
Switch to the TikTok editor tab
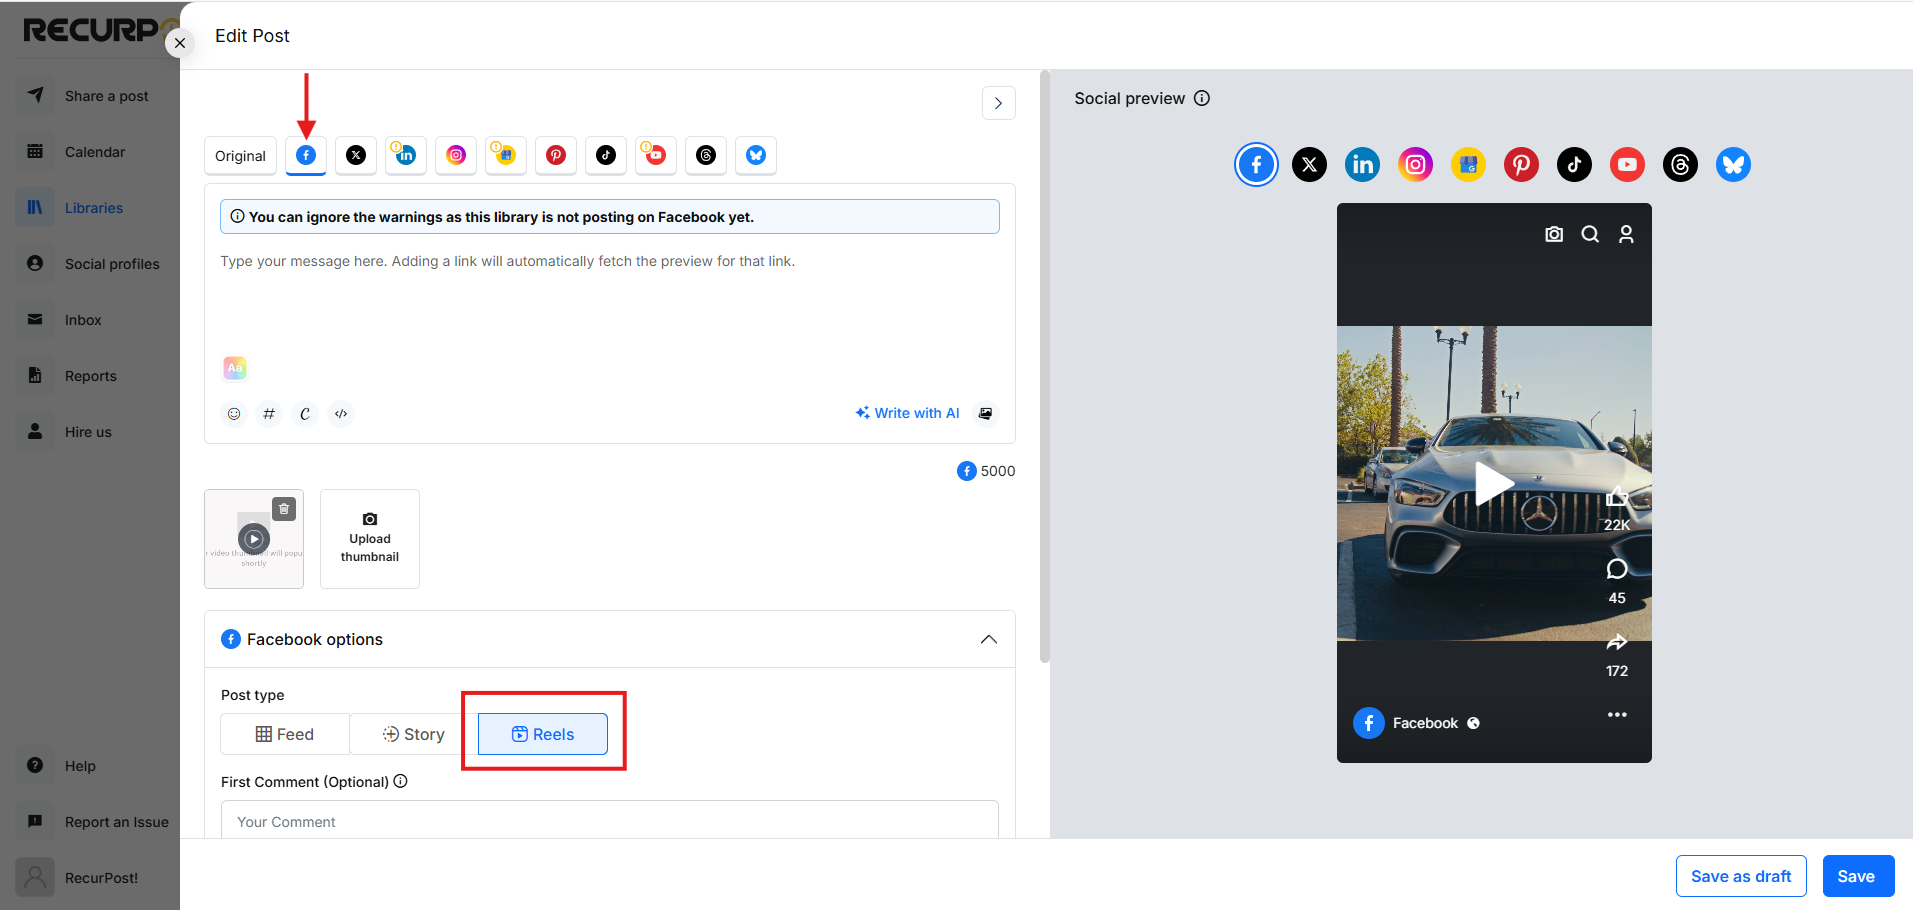tap(606, 155)
